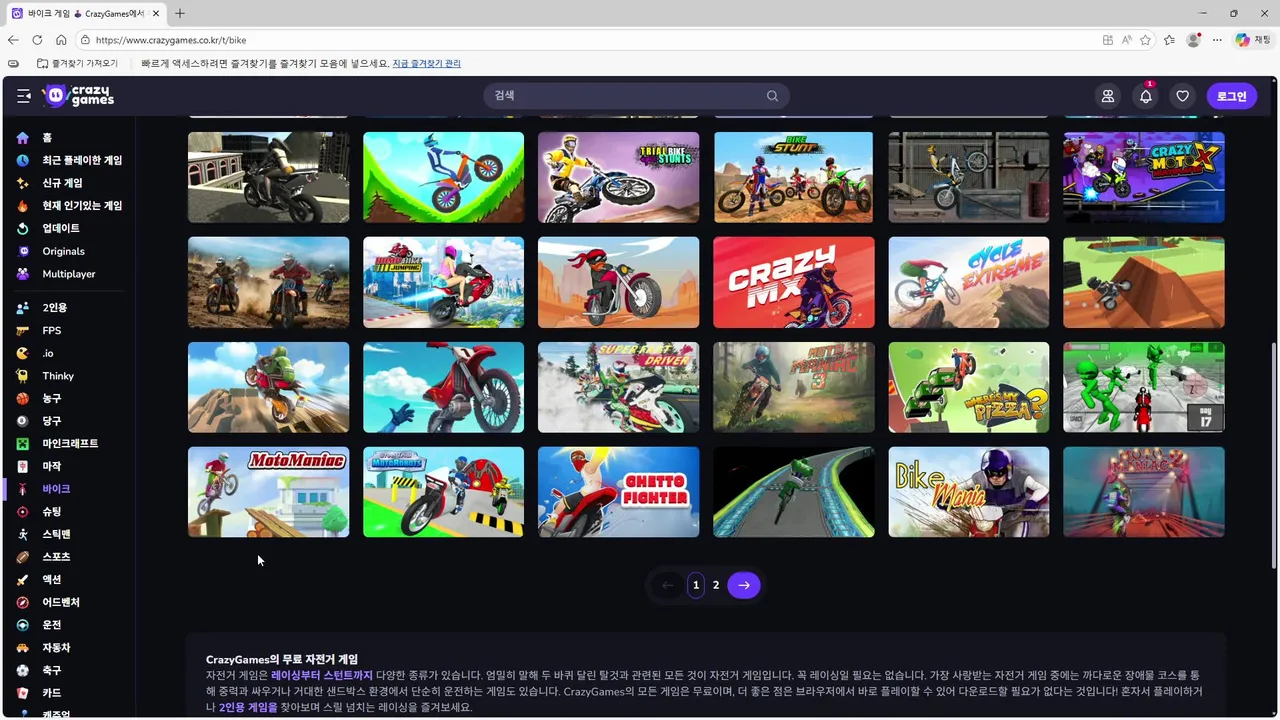Select the 액션 action icon
The height and width of the screenshot is (720, 1280).
[x=23, y=580]
